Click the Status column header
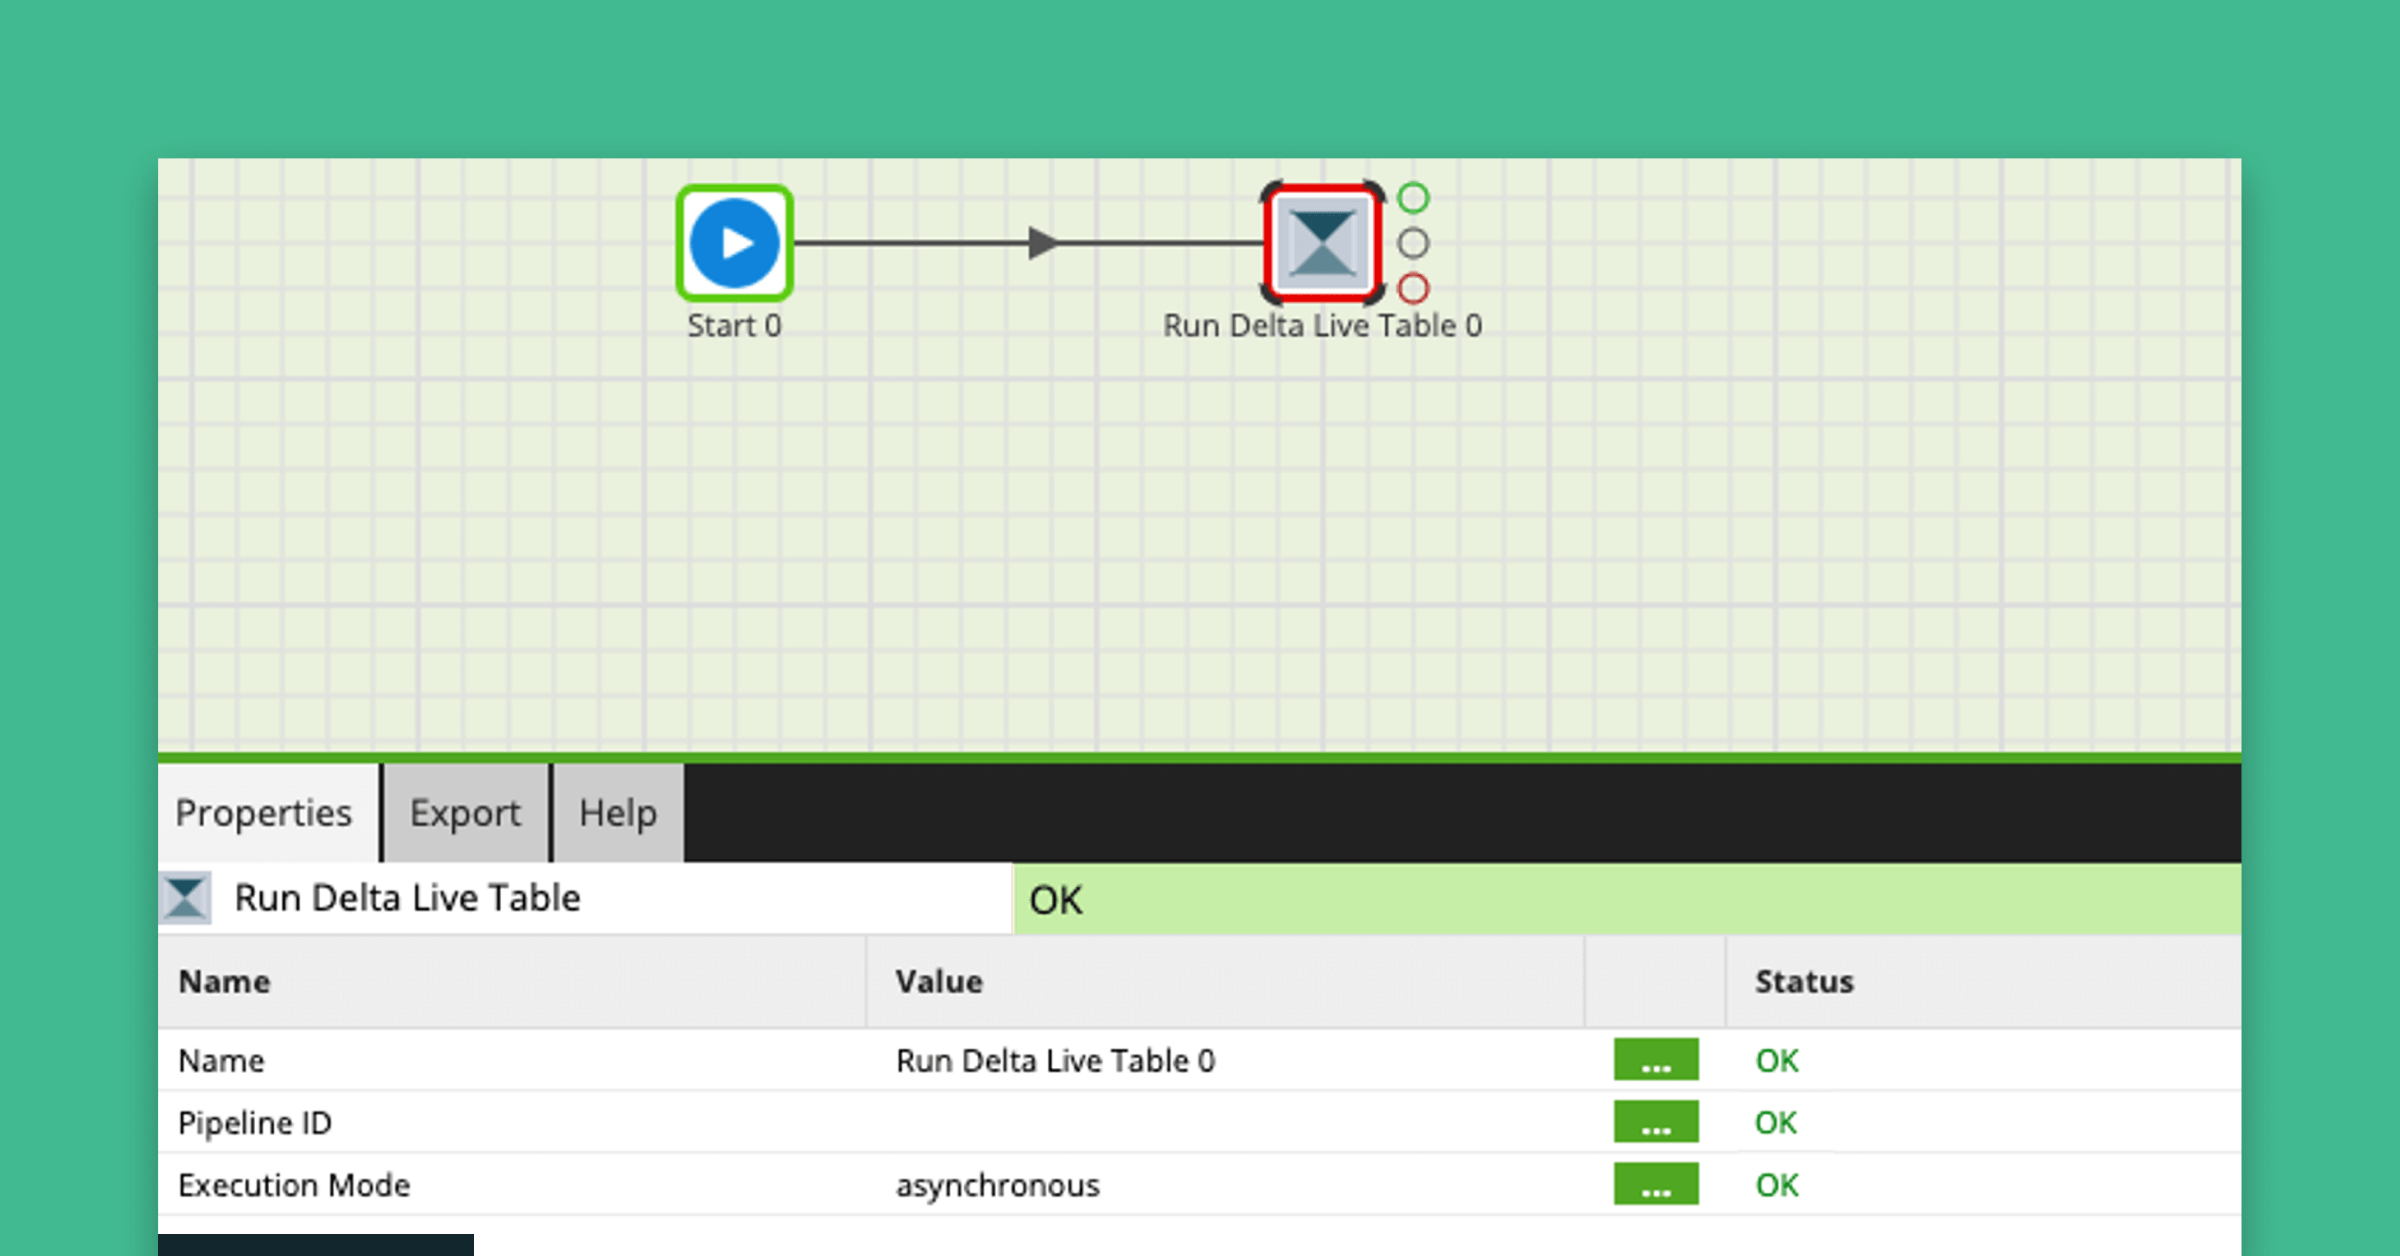 [x=1804, y=982]
